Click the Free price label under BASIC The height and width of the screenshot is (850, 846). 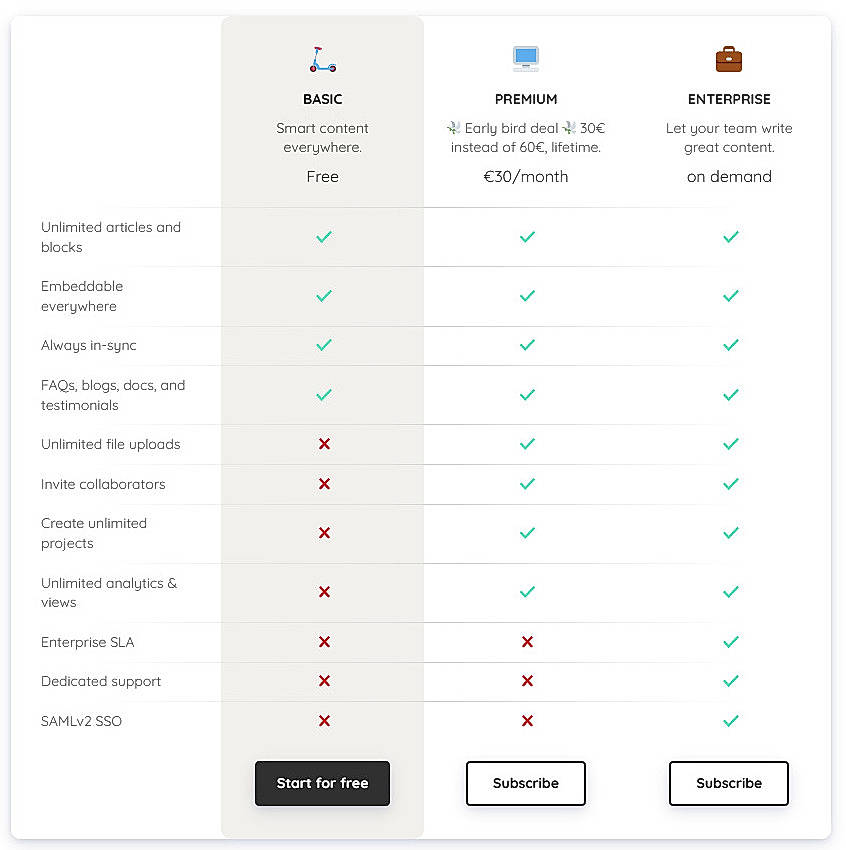click(322, 176)
